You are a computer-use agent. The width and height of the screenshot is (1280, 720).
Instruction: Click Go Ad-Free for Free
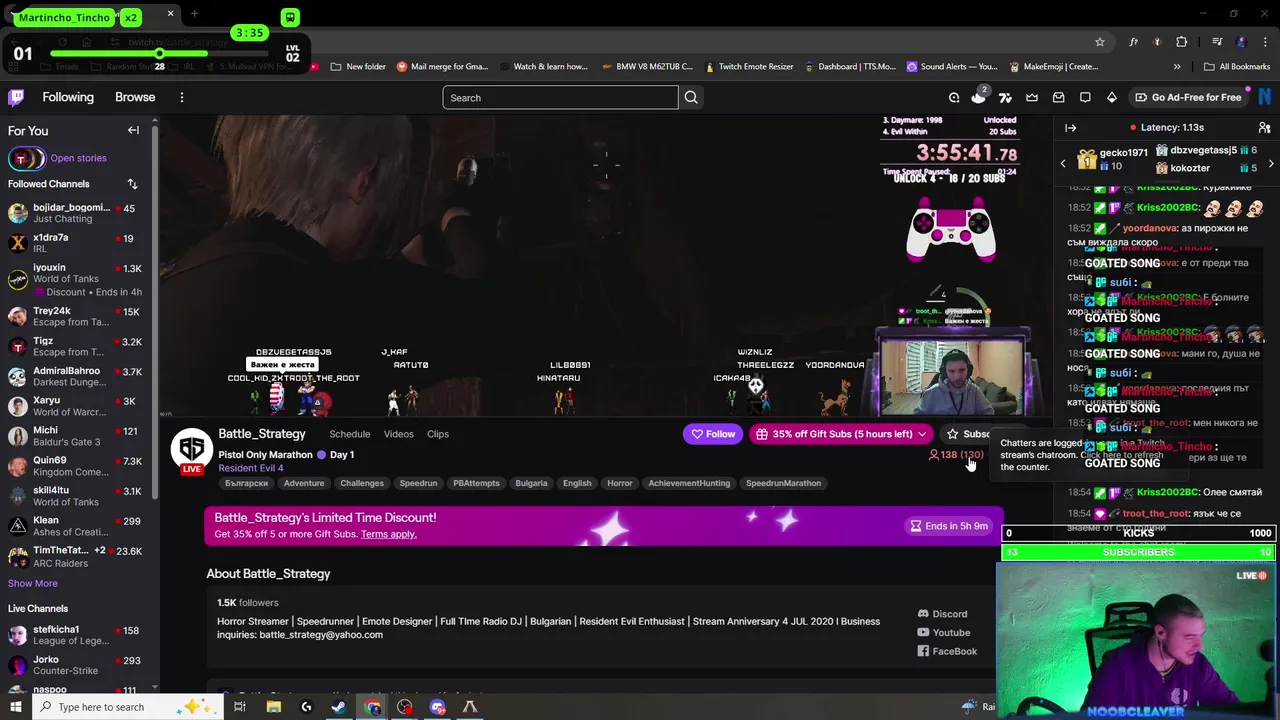pos(1188,97)
